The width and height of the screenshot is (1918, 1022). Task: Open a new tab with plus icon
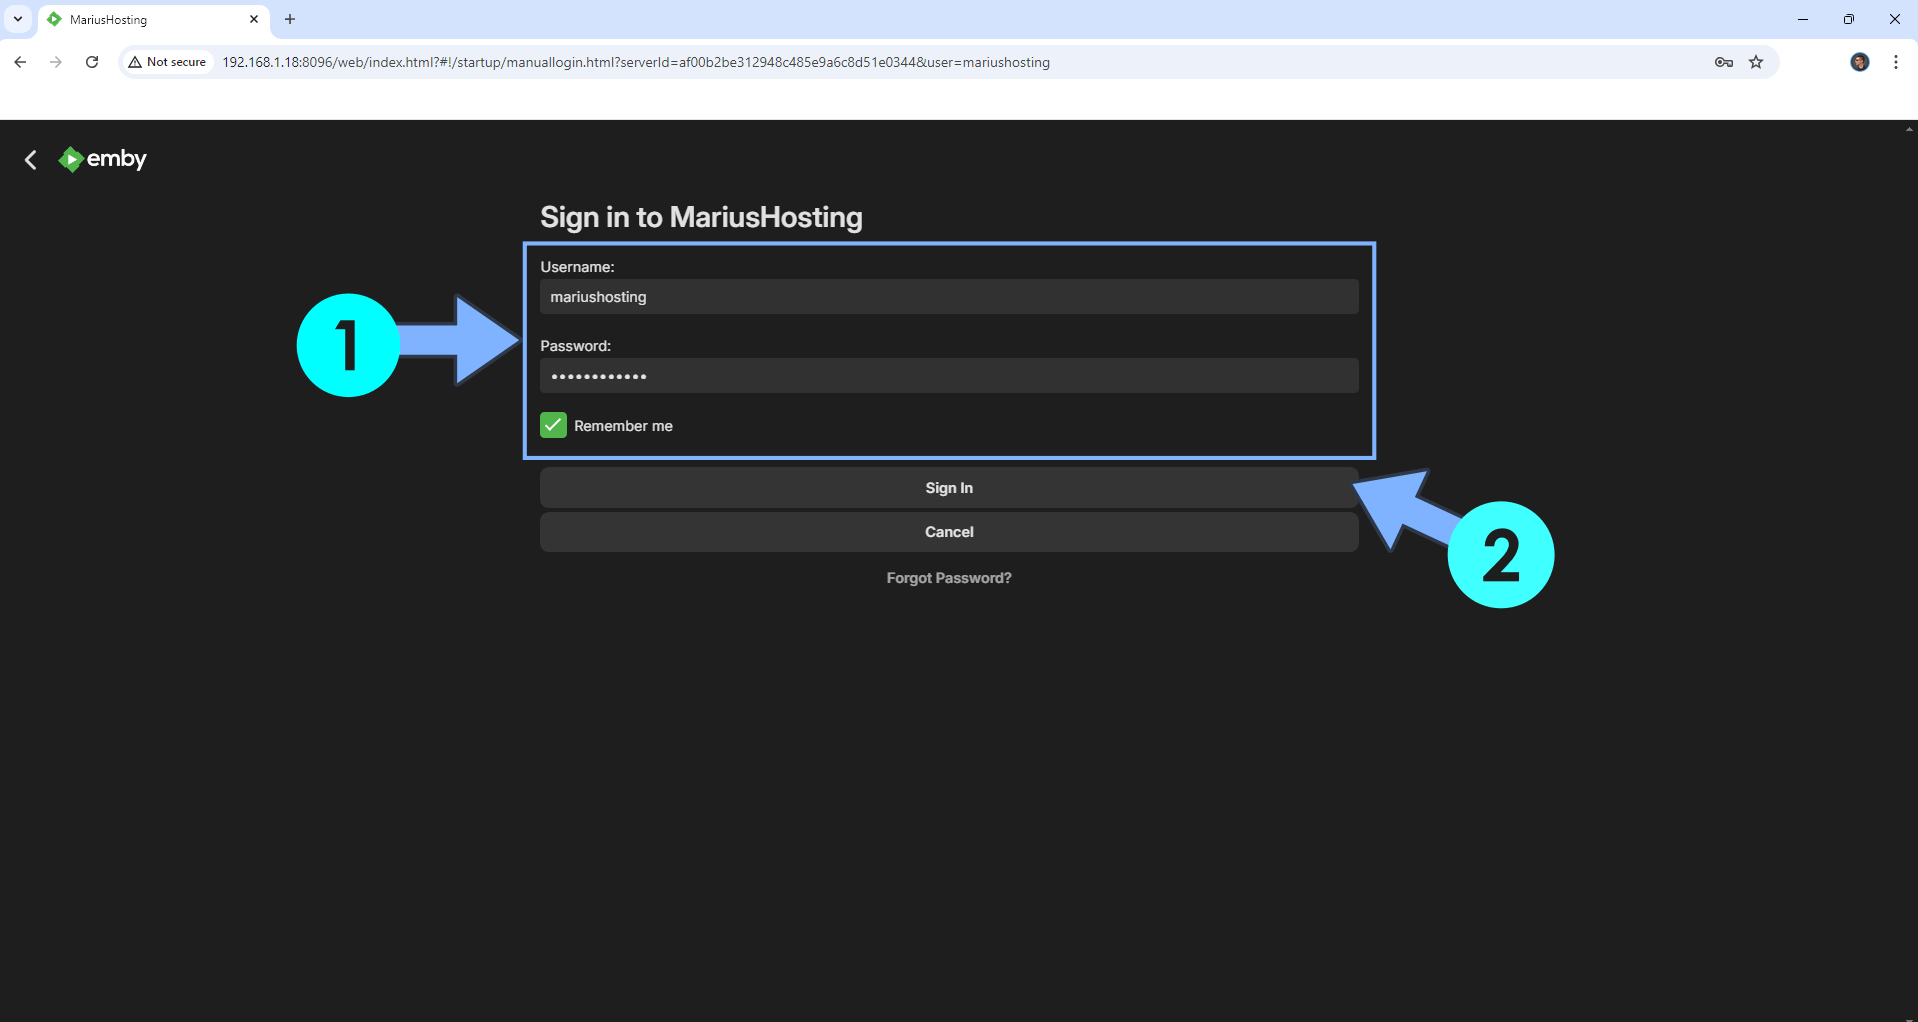pos(290,19)
